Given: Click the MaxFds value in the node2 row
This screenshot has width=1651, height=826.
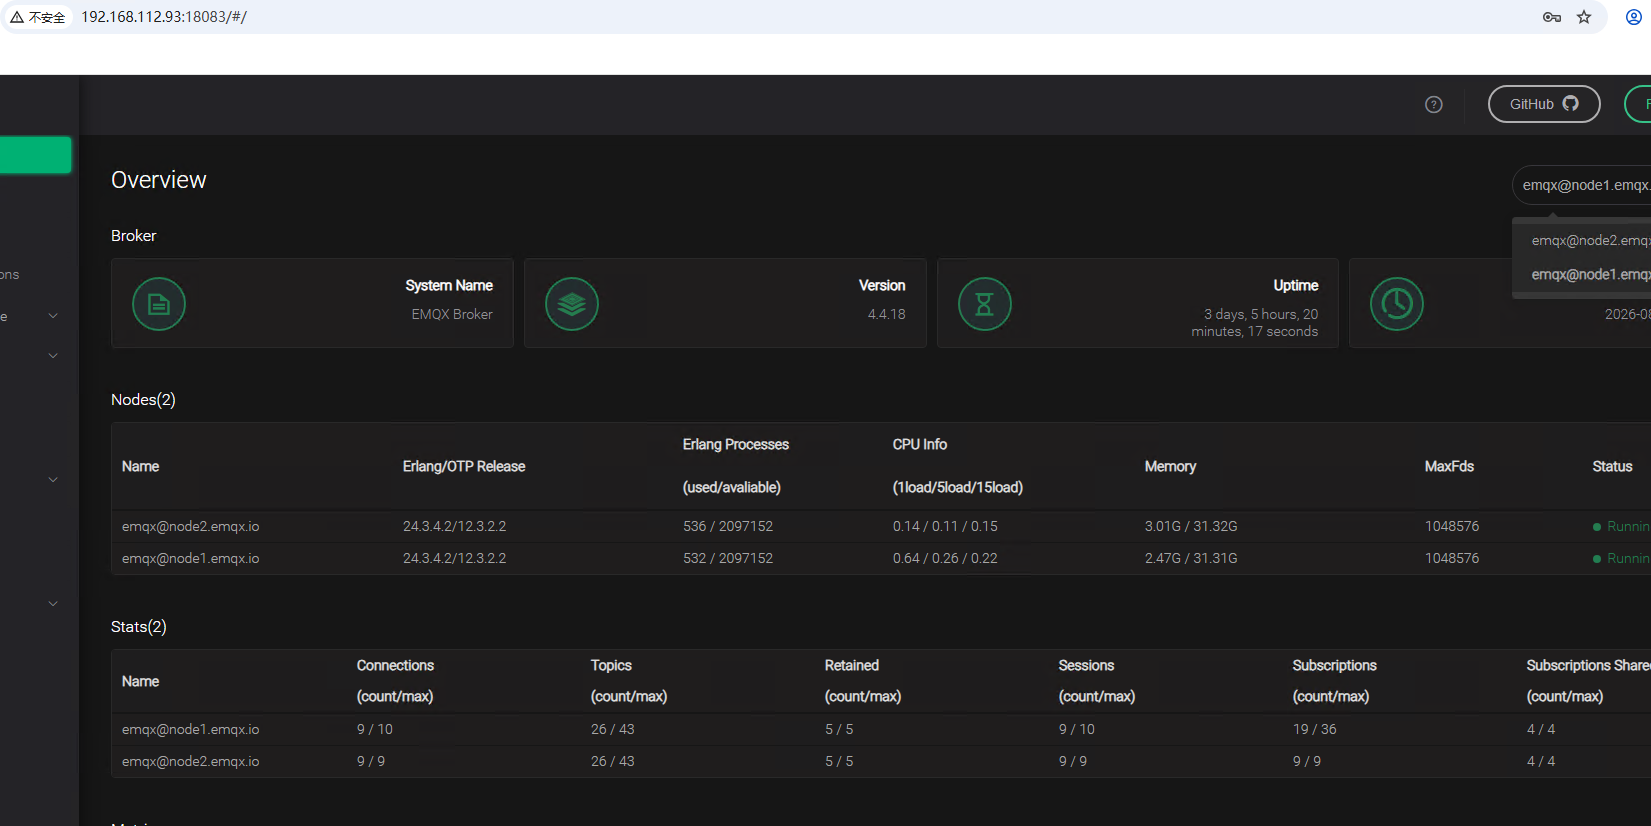Looking at the screenshot, I should click(1452, 526).
